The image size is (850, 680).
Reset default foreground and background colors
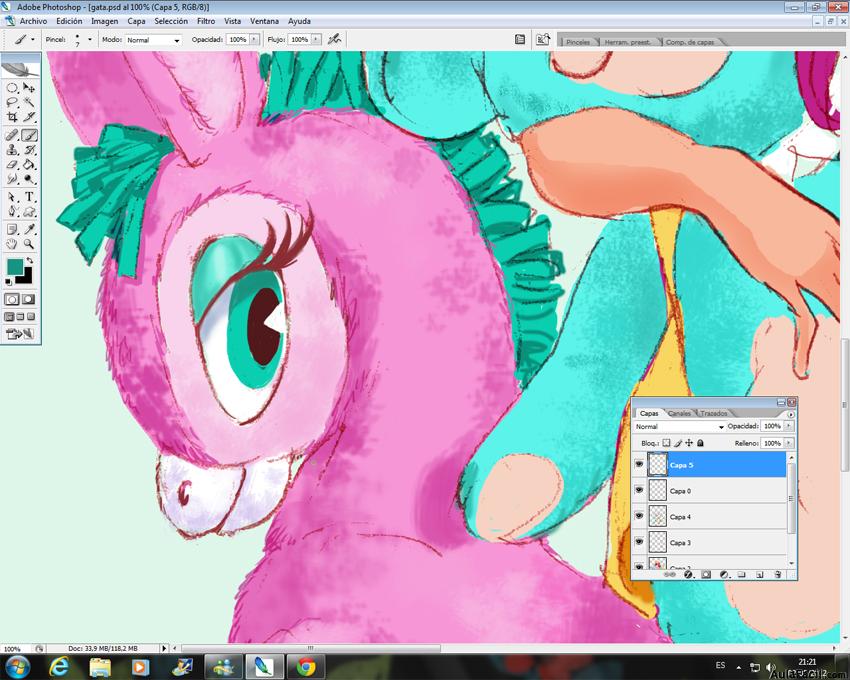(8, 282)
